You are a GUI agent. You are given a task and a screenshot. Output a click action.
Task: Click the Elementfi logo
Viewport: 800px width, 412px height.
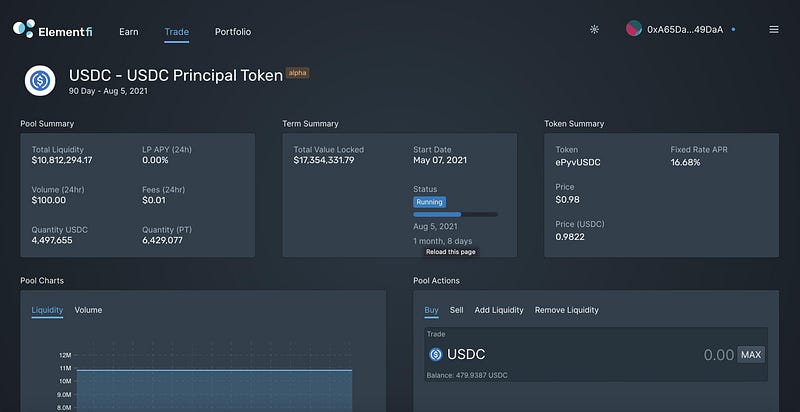pos(53,30)
